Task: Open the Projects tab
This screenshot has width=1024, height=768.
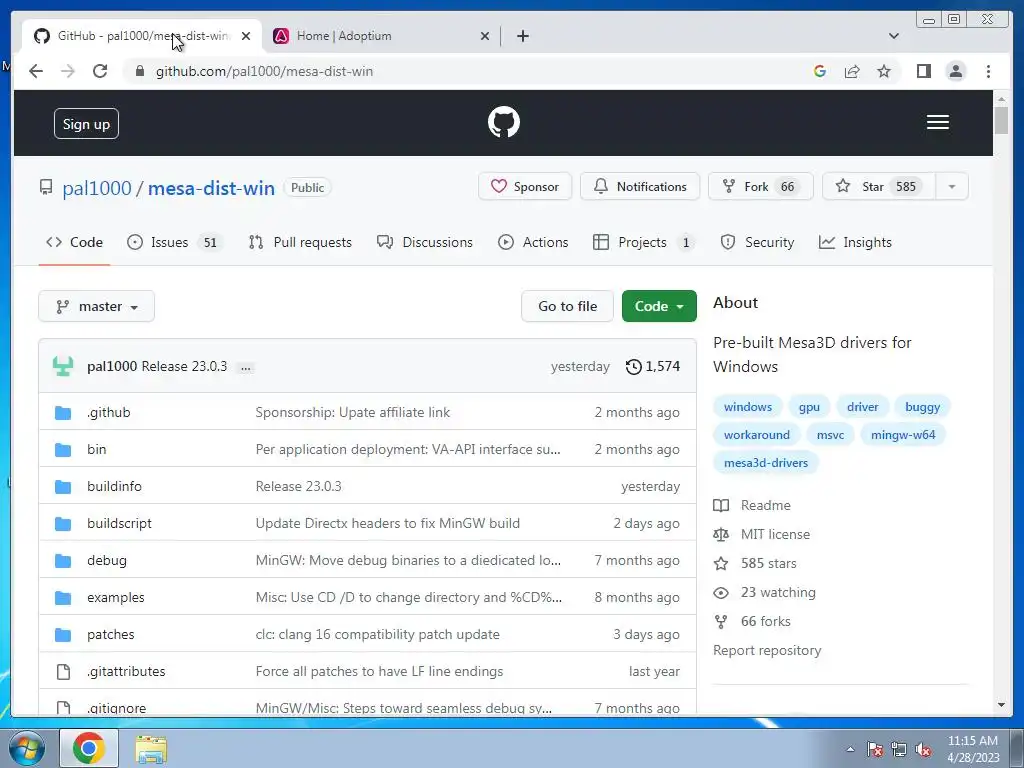Action: coord(643,242)
